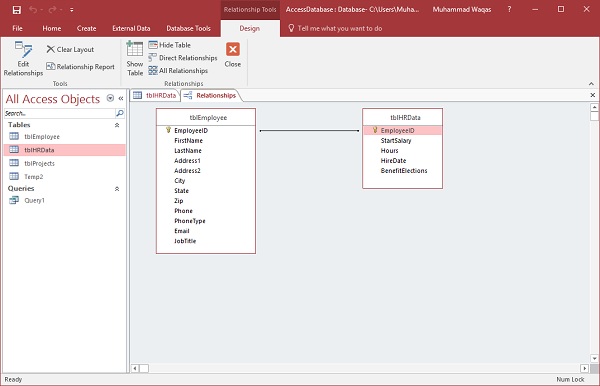Click the search magnifier in the navigation pane
The height and width of the screenshot is (386, 600).
[120, 113]
